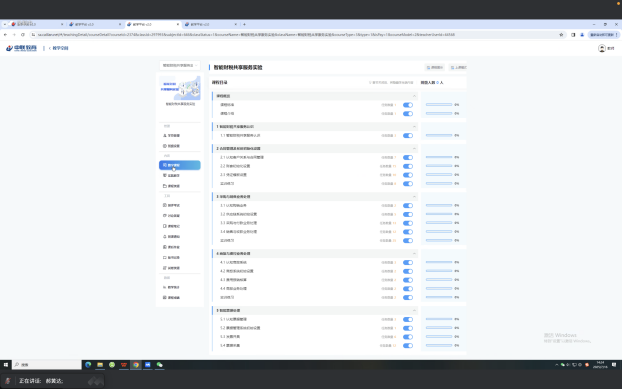Switch to the leftmost browser tab
This screenshot has height=389, width=622.
(x=36, y=24)
